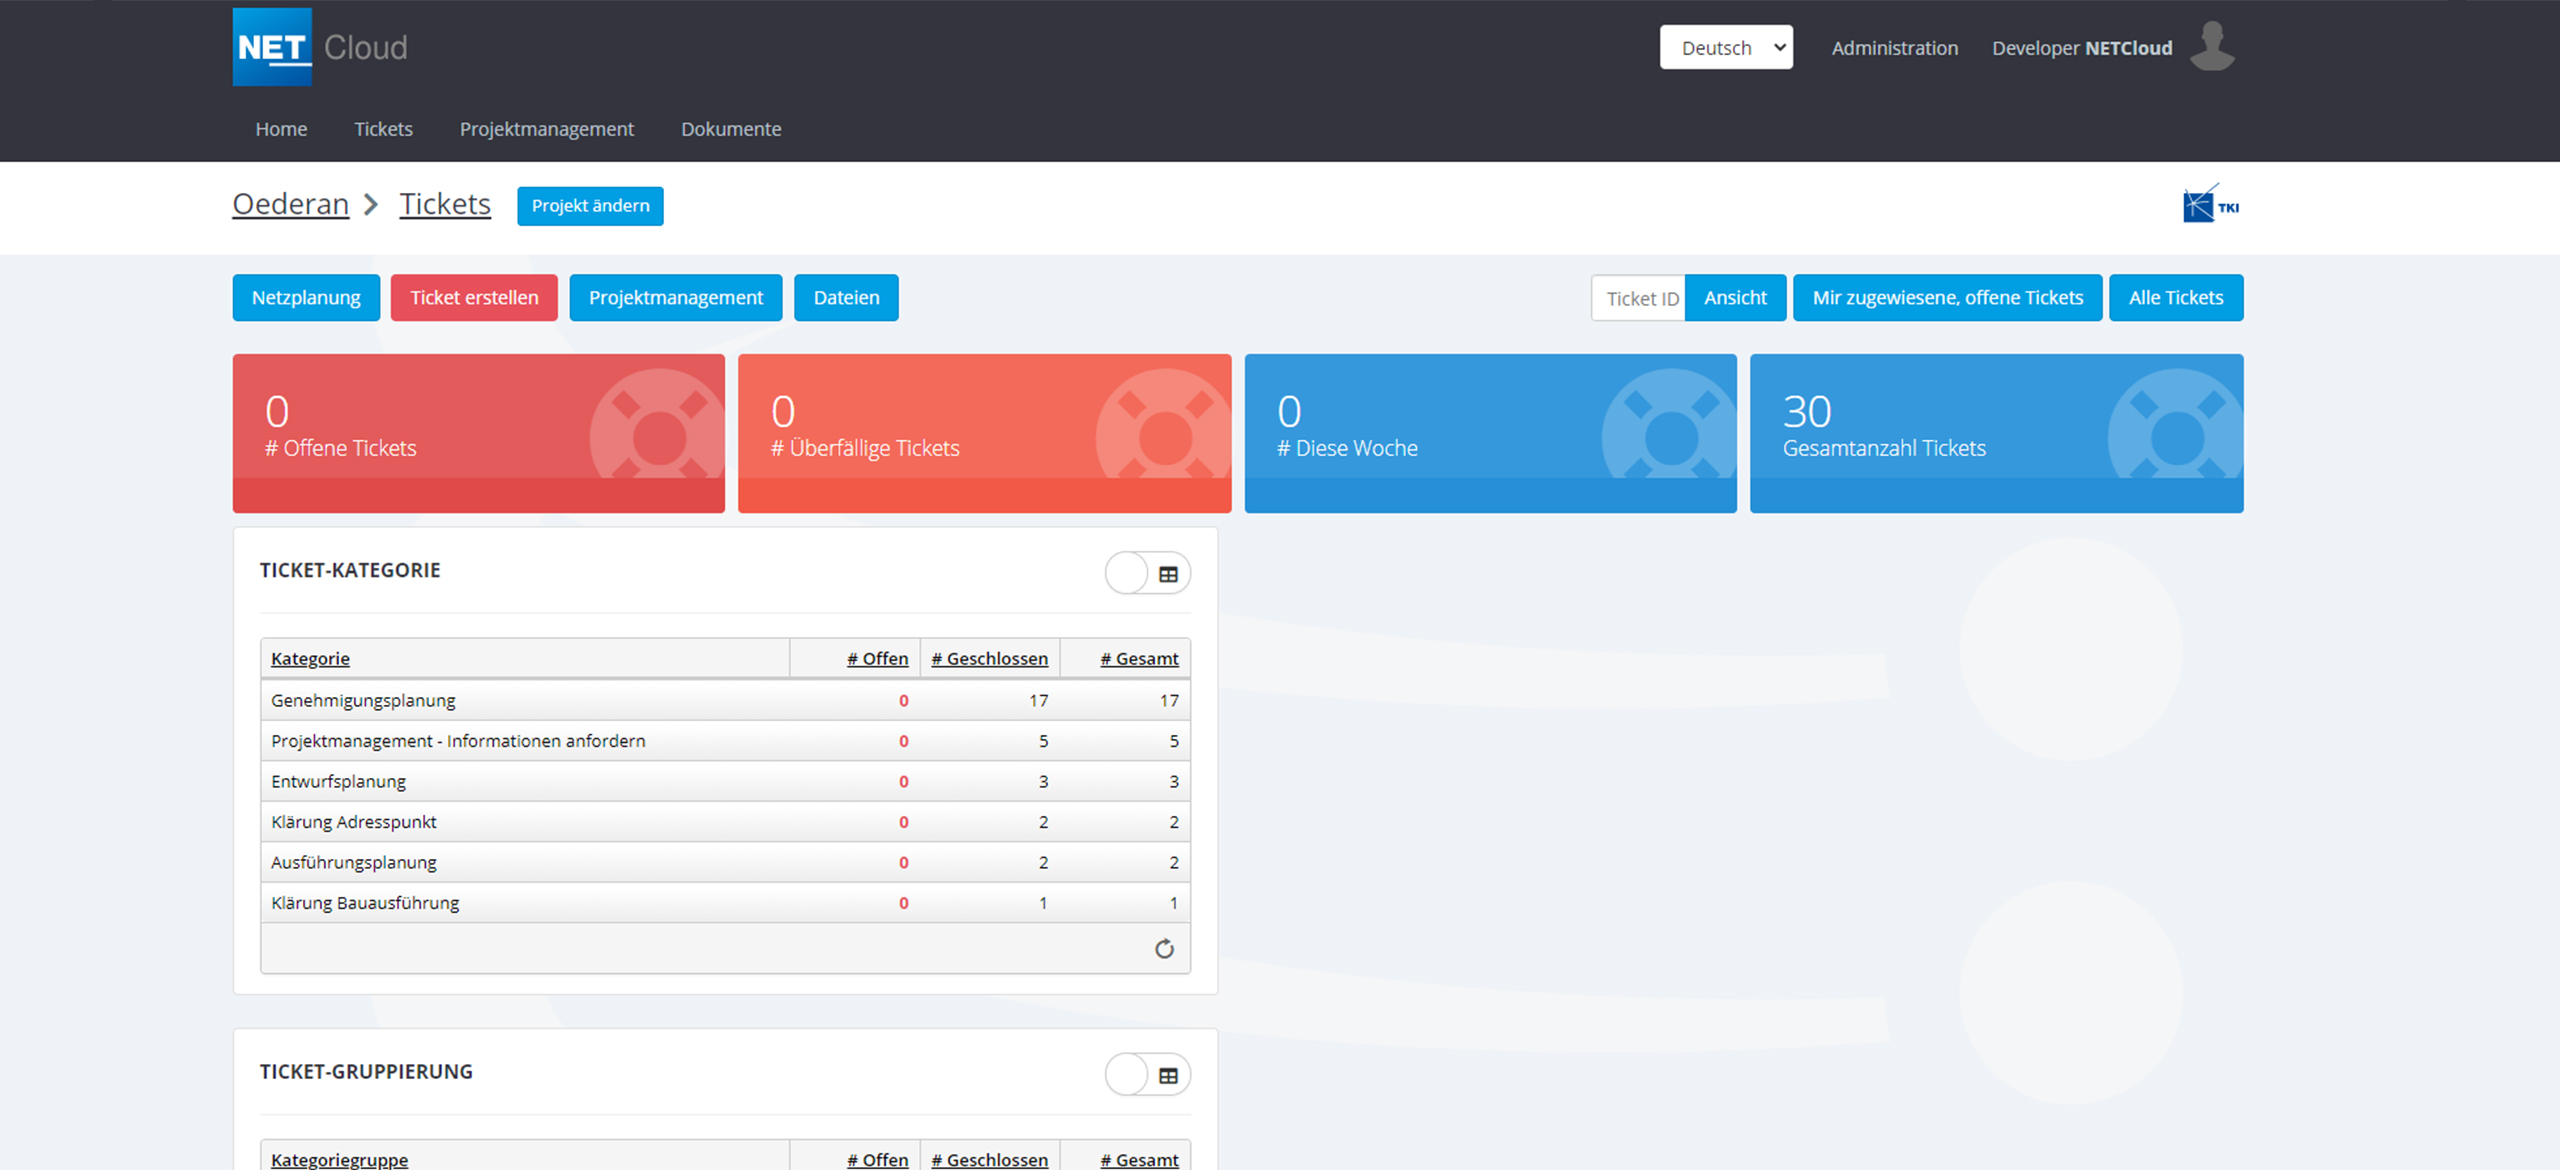The height and width of the screenshot is (1170, 2560).
Task: Toggle the chart/table switch for Ticket-Gruppierung
Action: (1128, 1074)
